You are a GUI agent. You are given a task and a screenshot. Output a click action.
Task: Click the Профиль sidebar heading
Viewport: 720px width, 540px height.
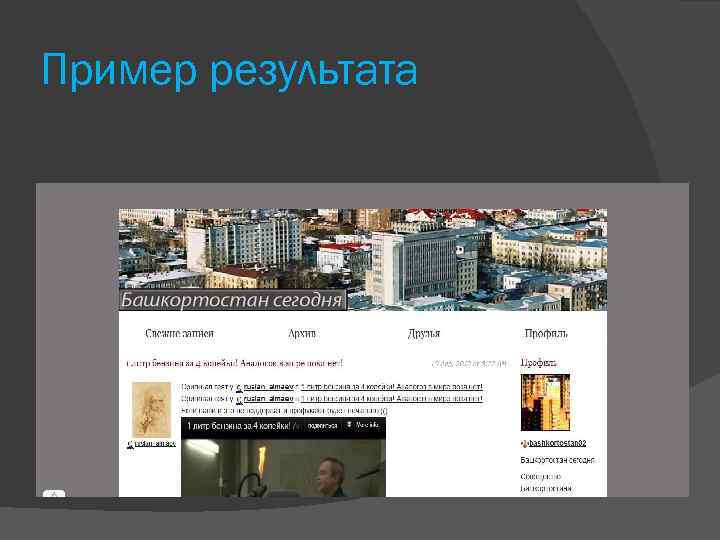(x=539, y=363)
